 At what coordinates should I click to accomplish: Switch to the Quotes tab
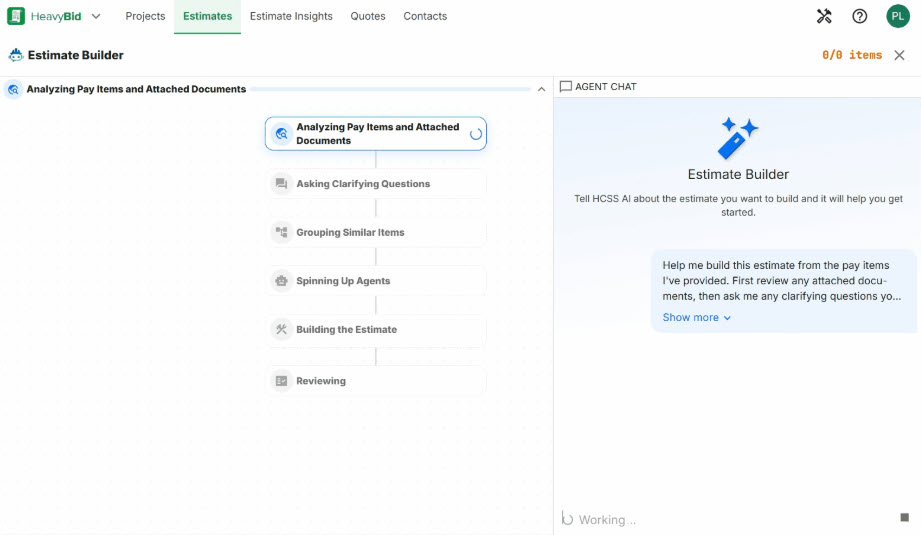pos(368,16)
